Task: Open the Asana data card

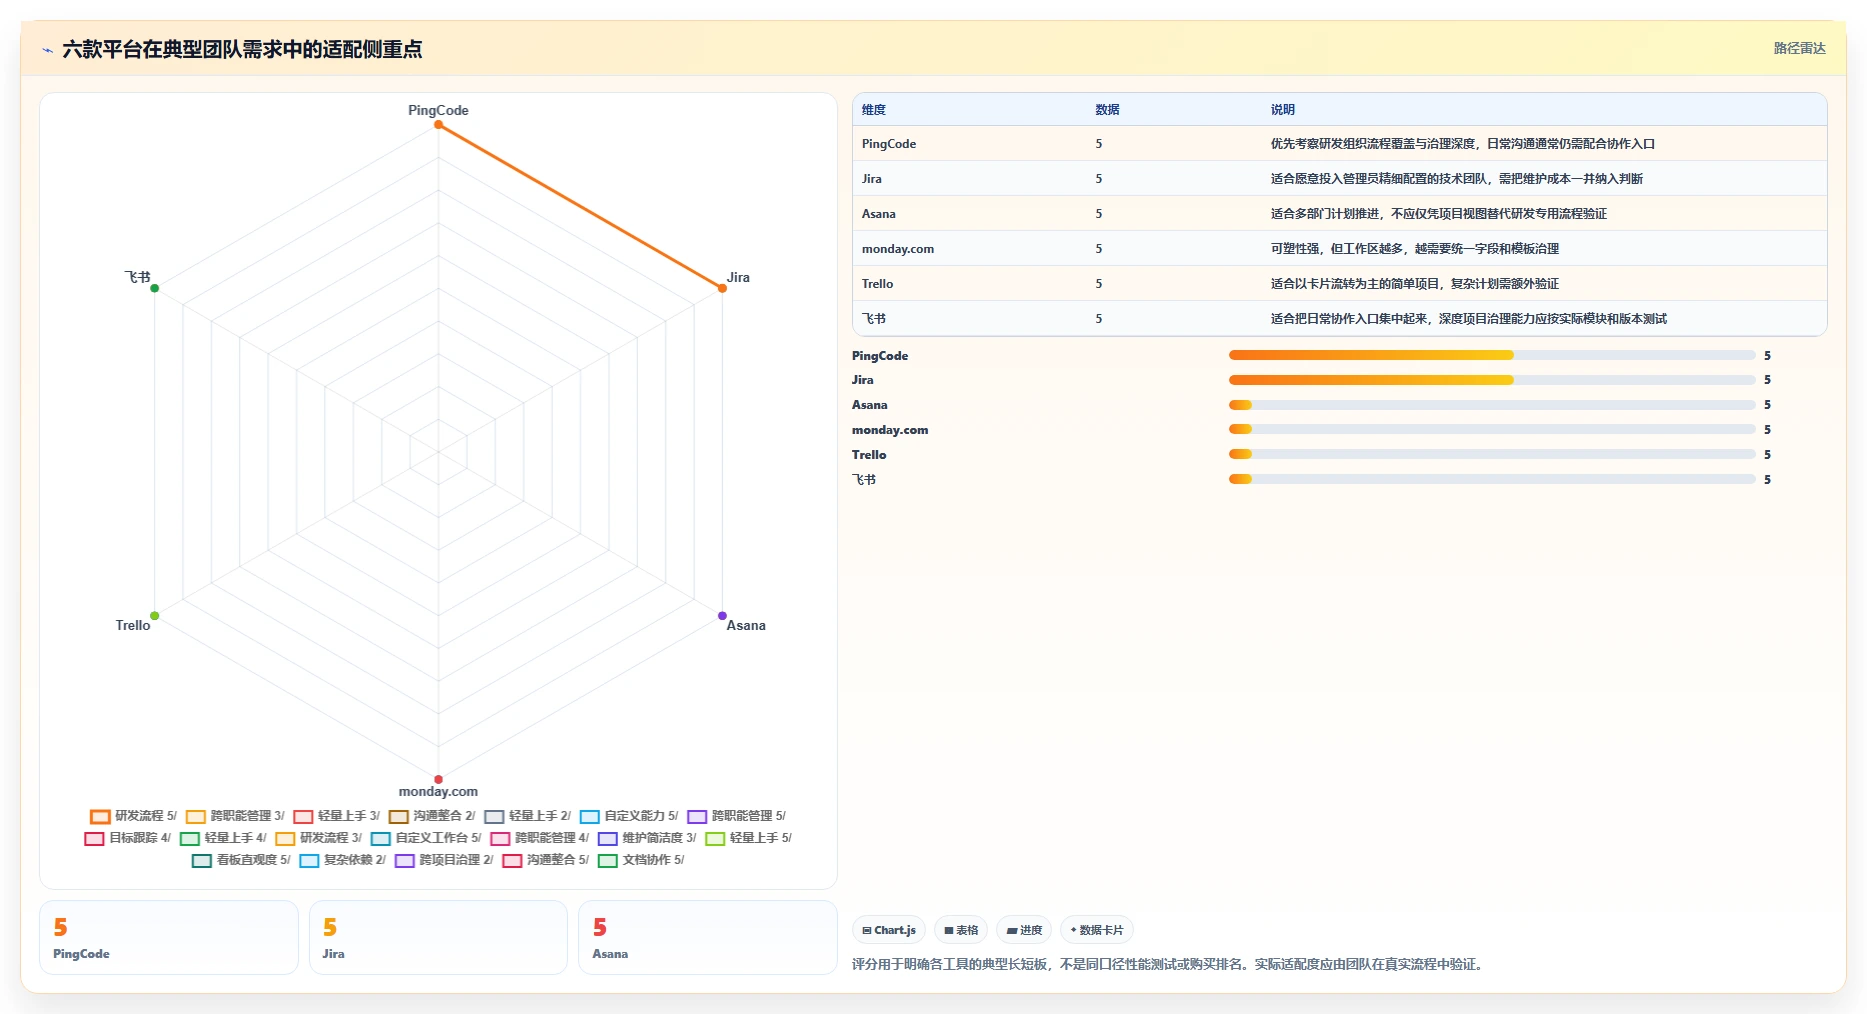Action: click(708, 937)
